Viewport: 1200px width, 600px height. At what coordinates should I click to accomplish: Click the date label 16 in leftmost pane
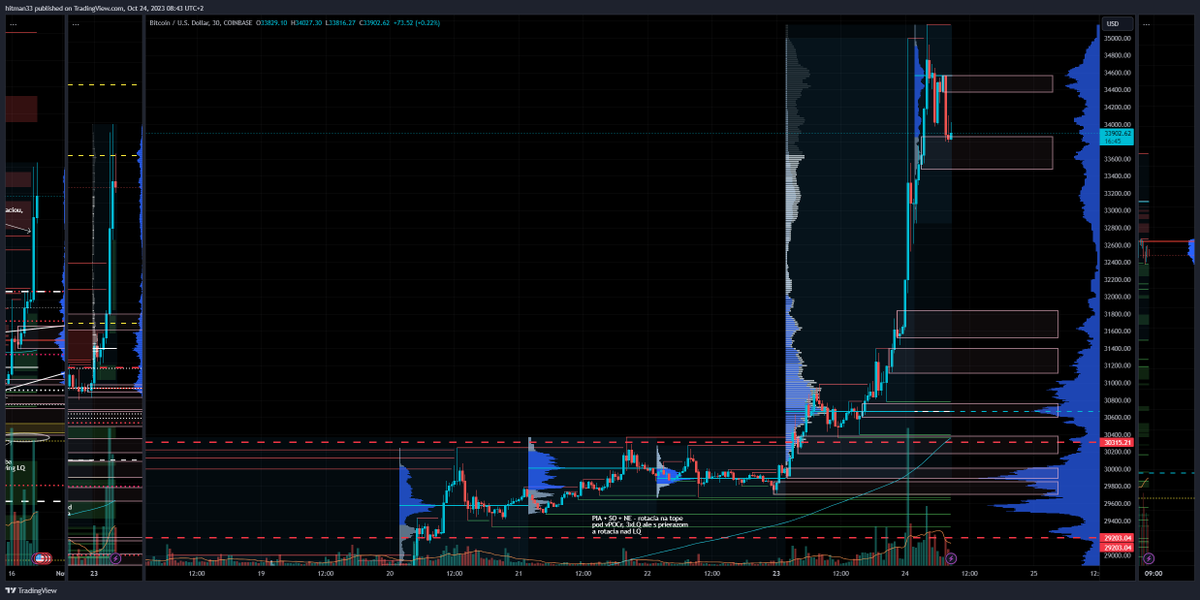click(12, 574)
